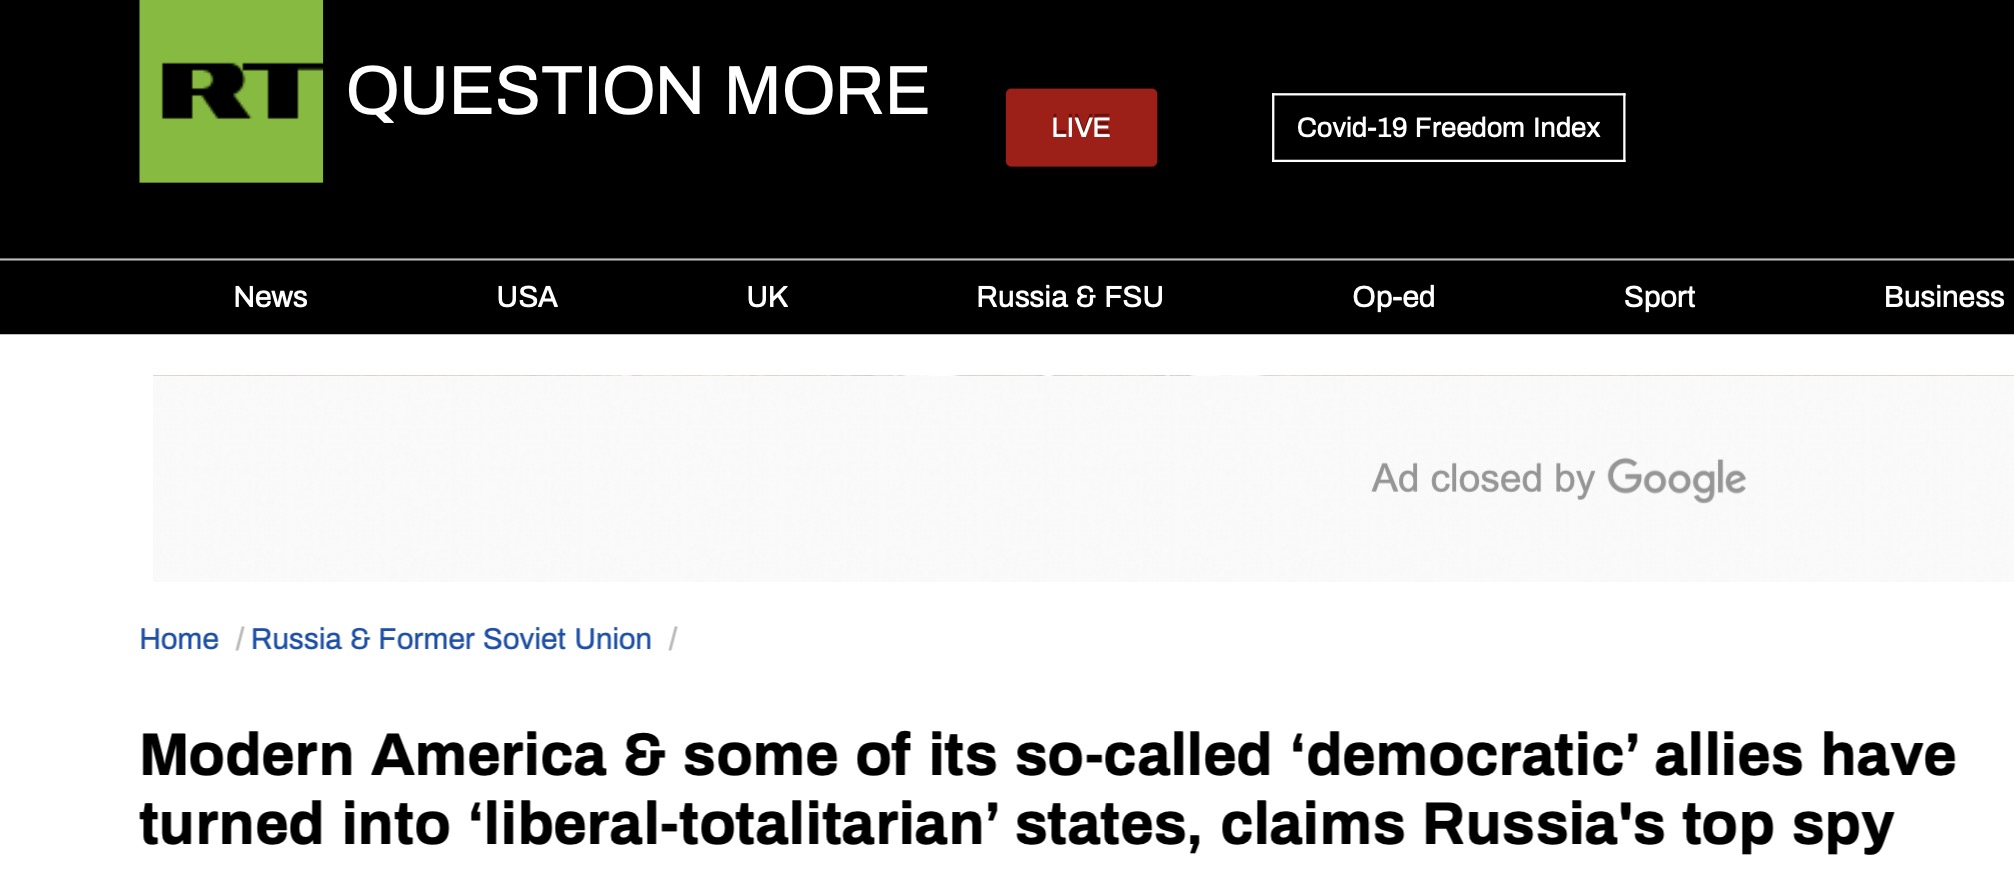Switch to the Sport section
The height and width of the screenshot is (894, 2014).
click(x=1659, y=297)
